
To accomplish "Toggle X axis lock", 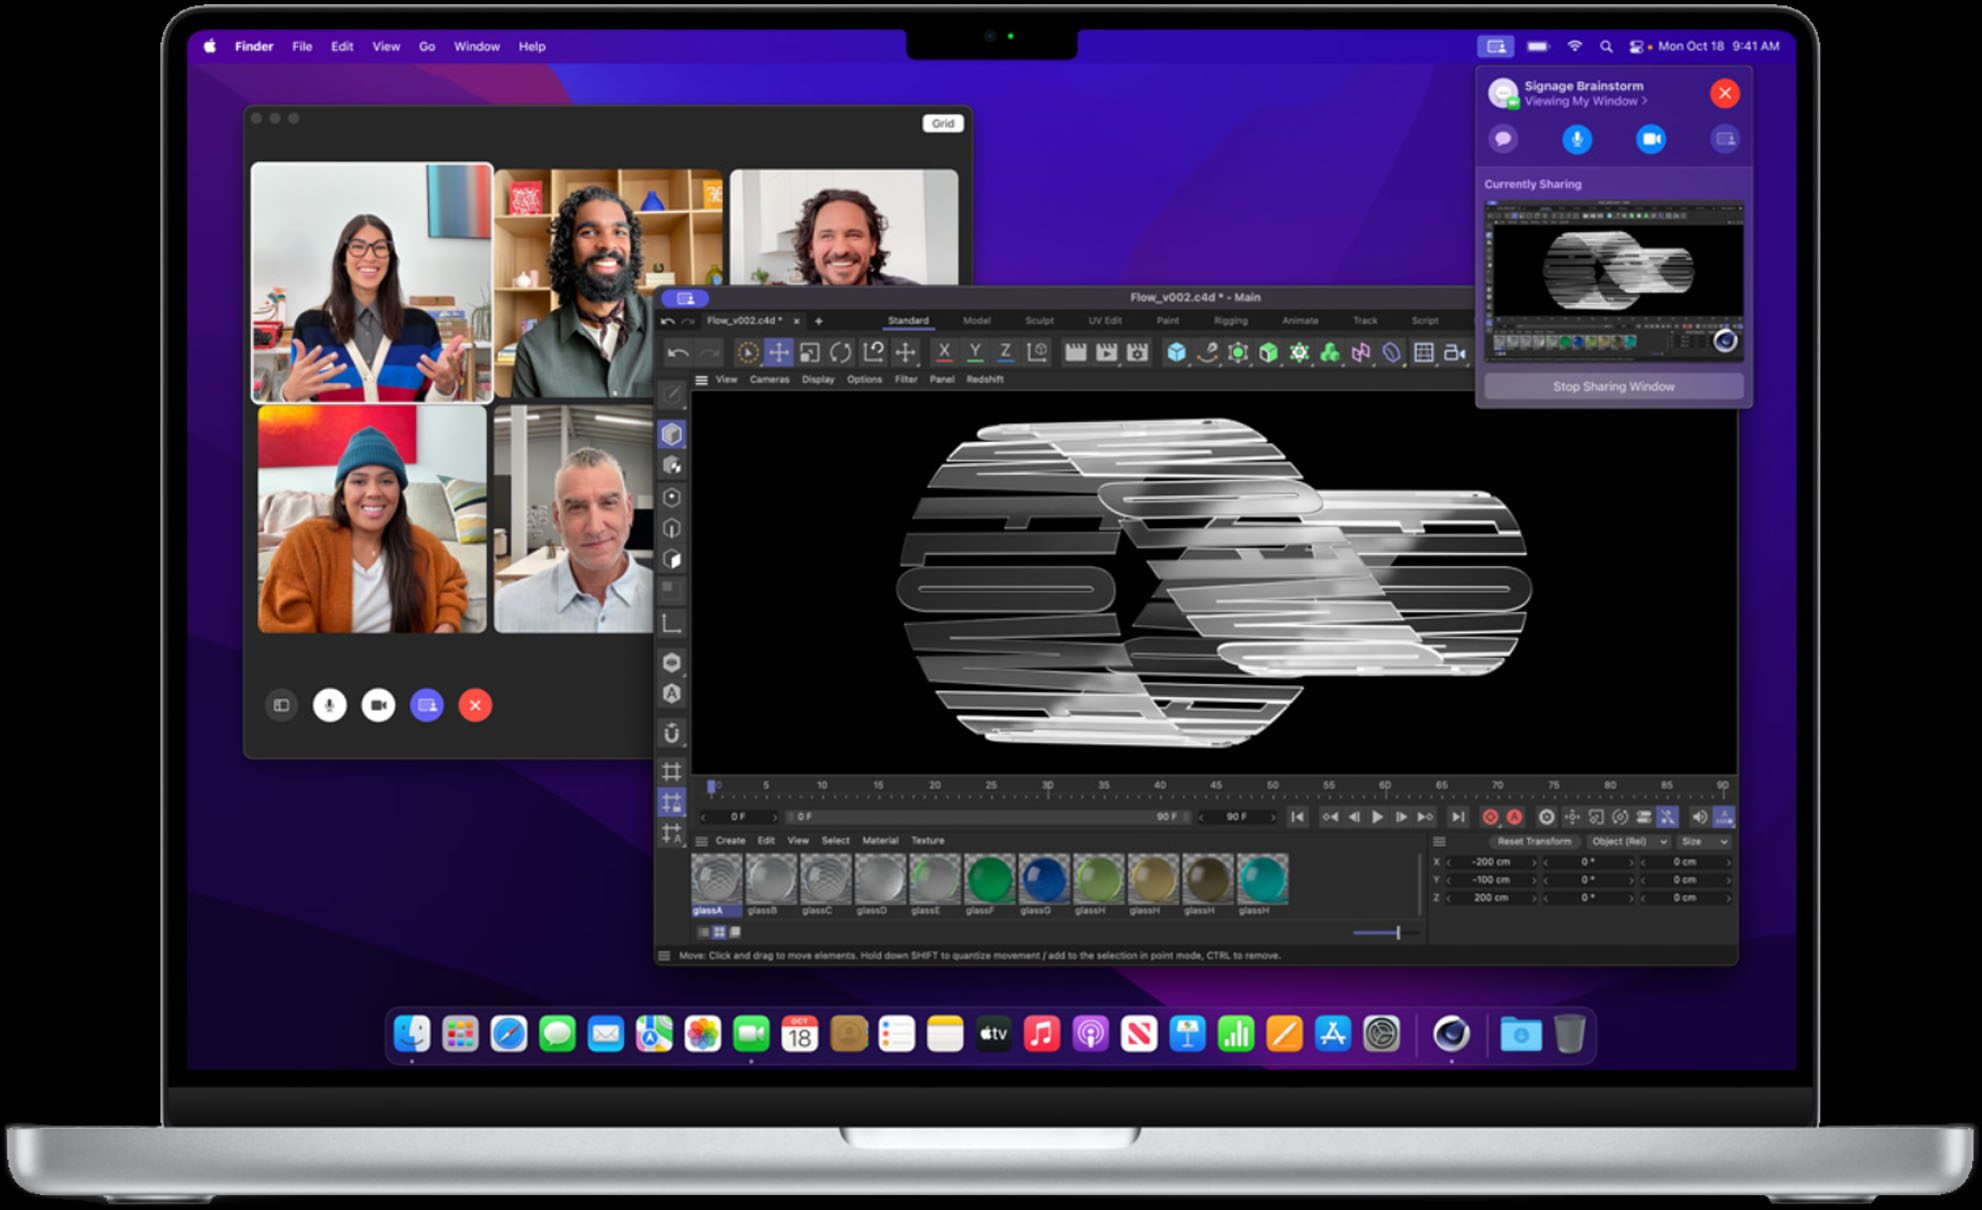I will pos(943,352).
